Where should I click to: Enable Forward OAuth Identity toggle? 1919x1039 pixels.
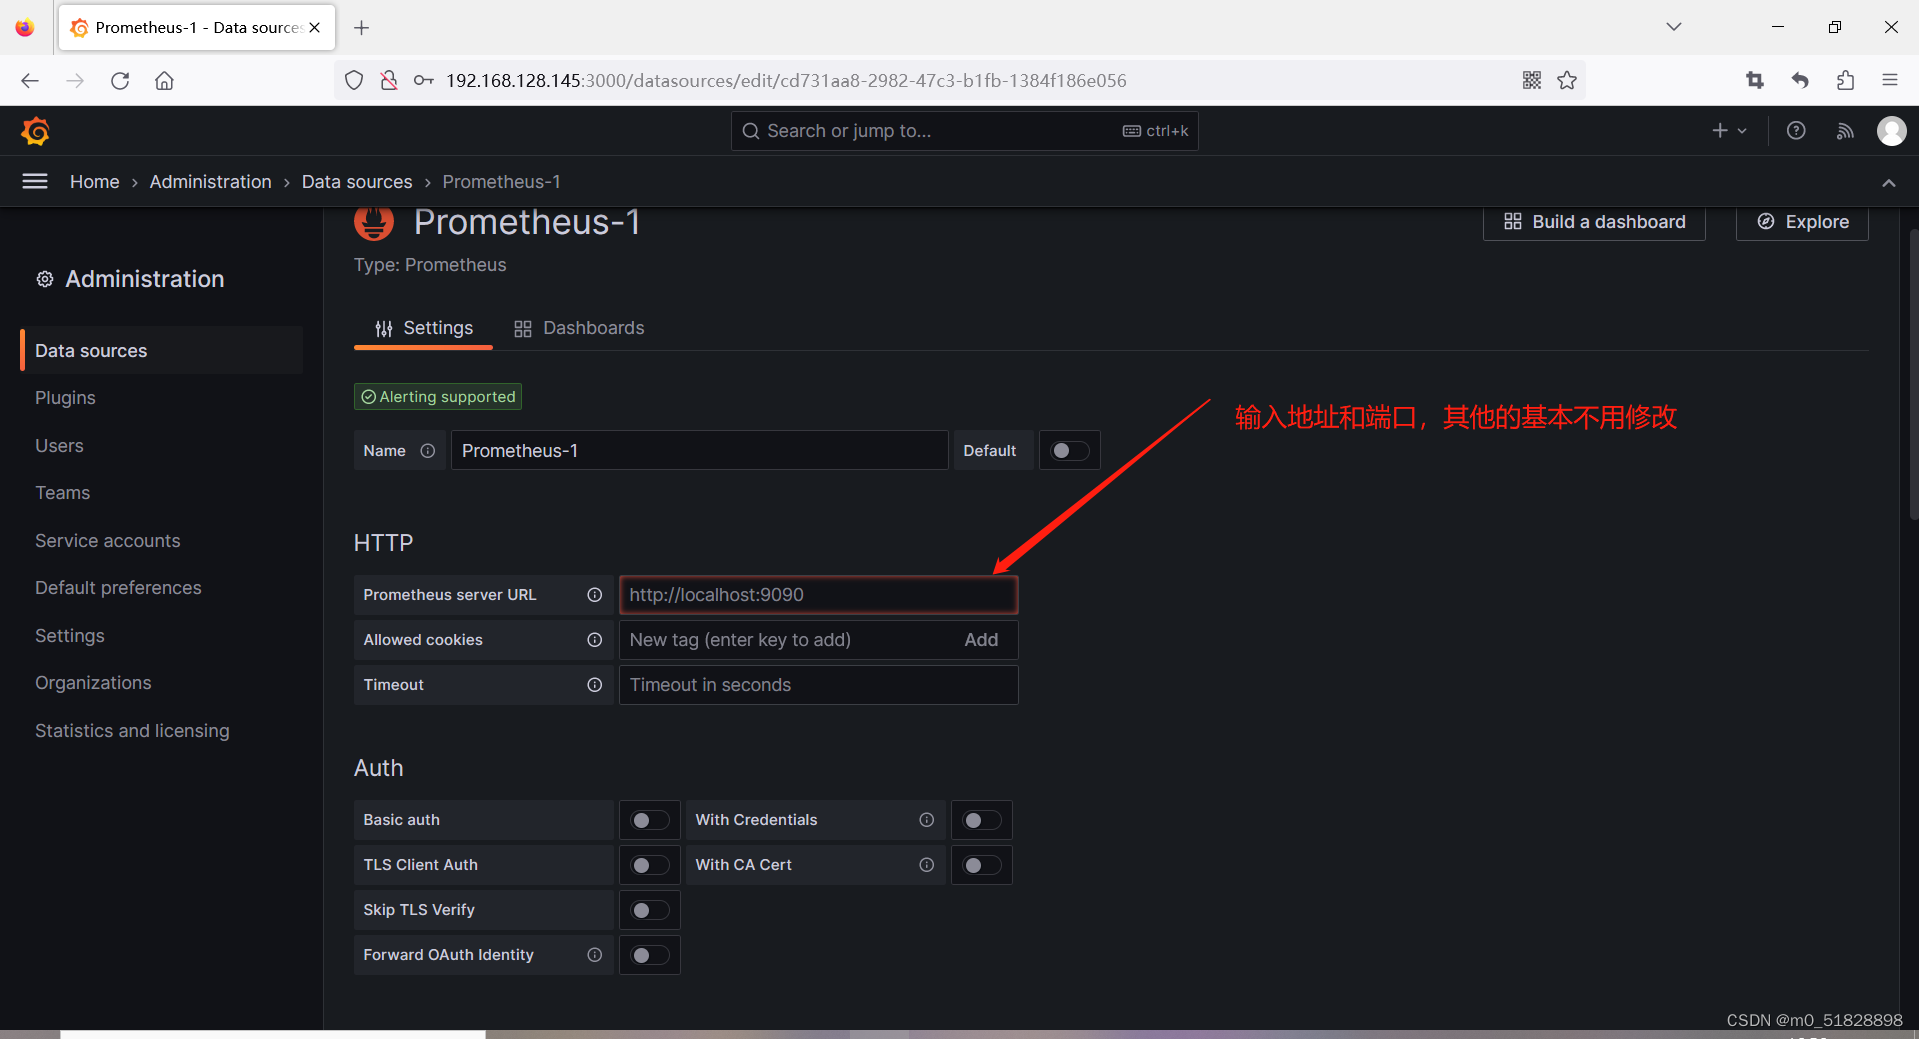[650, 955]
